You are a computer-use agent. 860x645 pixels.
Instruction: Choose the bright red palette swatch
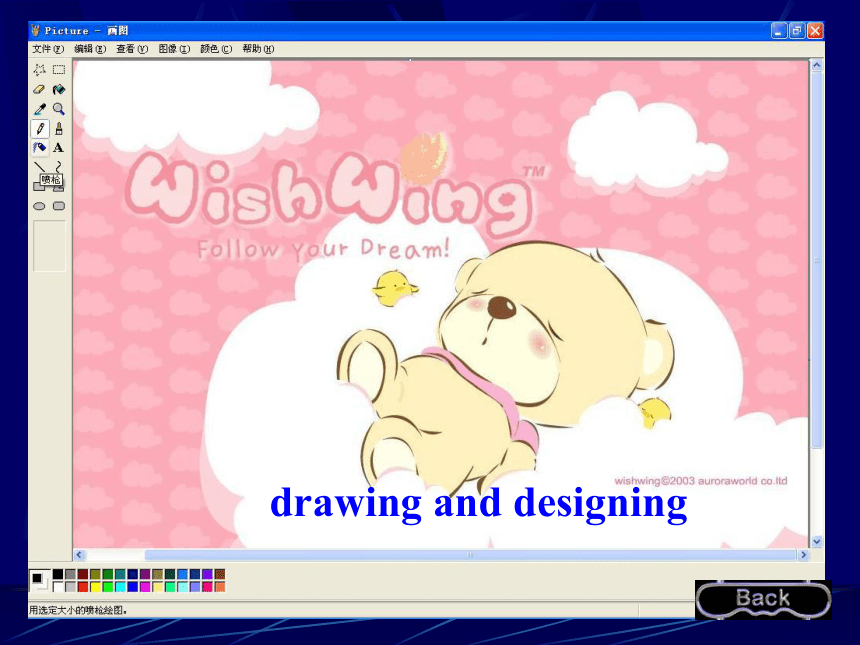click(x=83, y=587)
